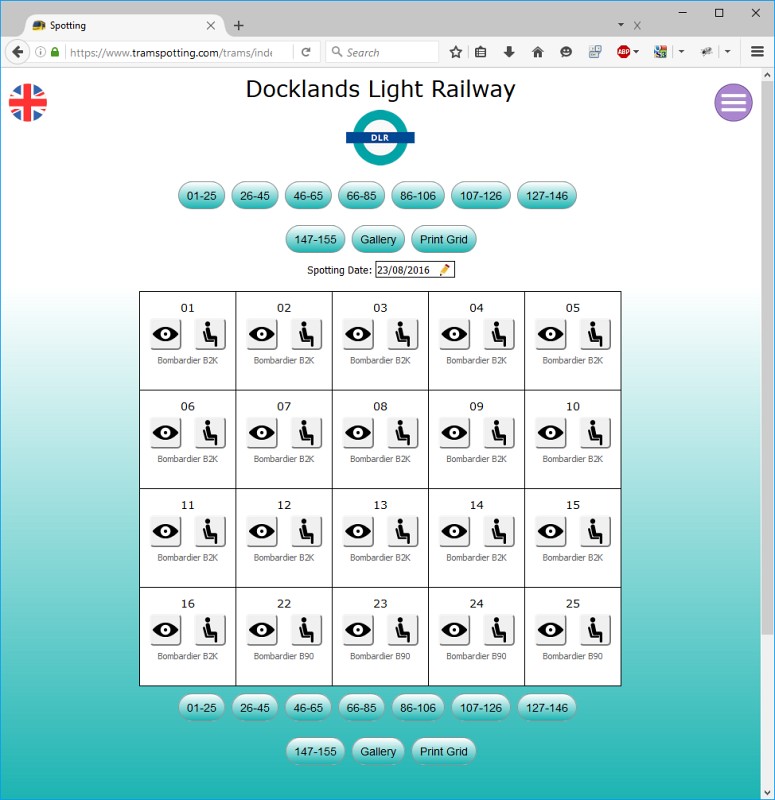
Task: Open the purple hamburger site menu
Action: click(733, 103)
